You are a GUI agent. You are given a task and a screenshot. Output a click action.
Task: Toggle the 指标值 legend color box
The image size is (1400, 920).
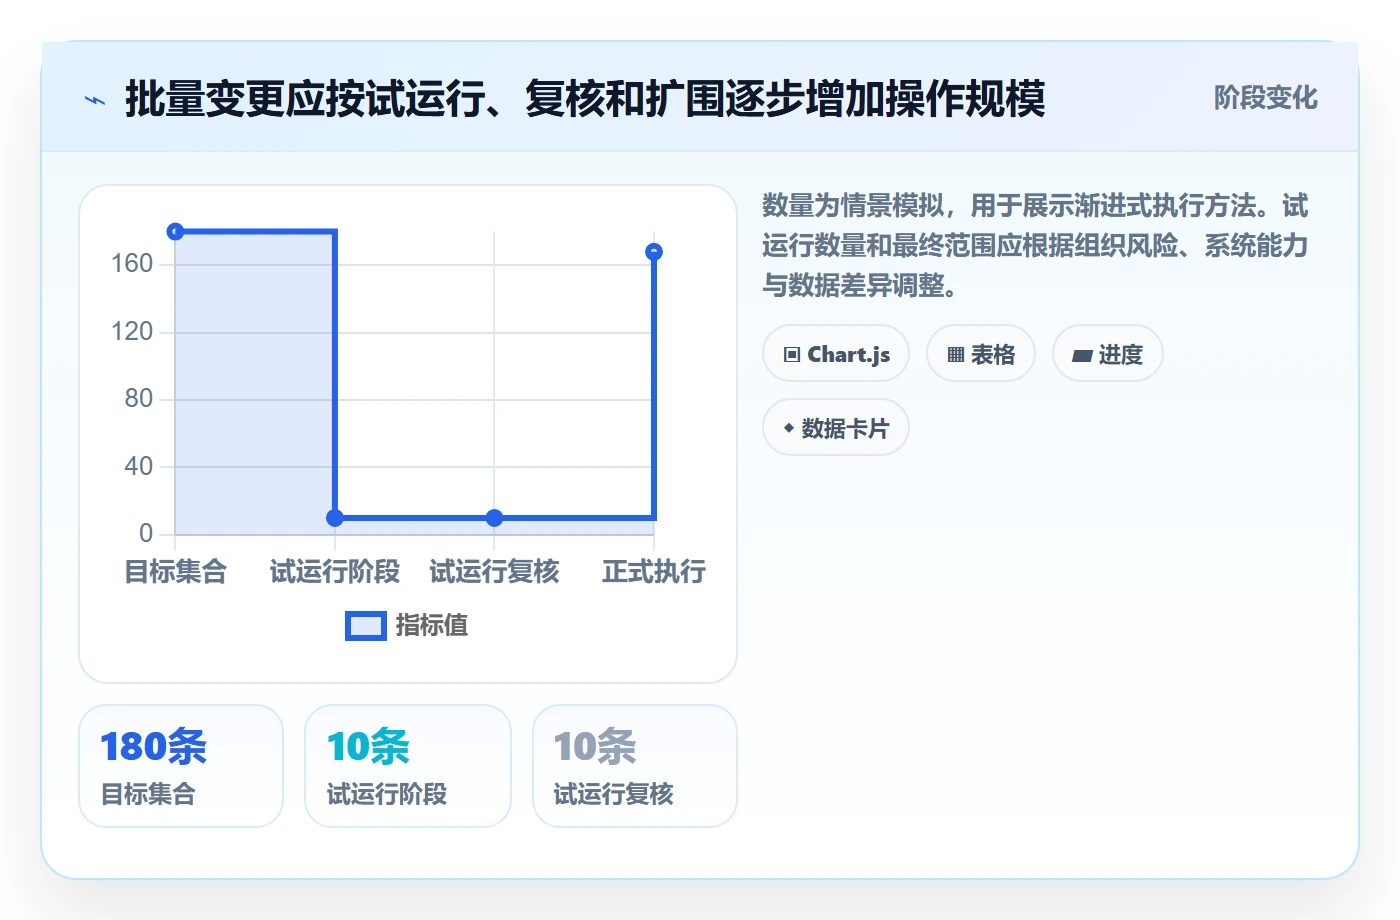click(x=366, y=626)
